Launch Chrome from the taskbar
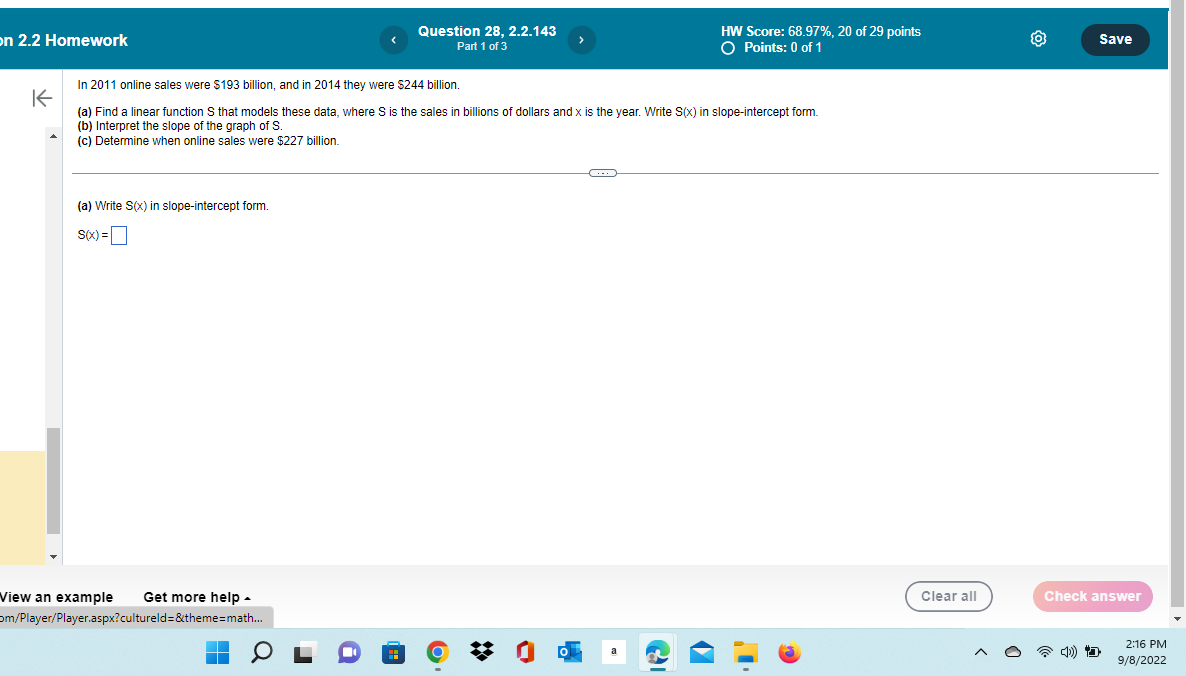The height and width of the screenshot is (676, 1186). click(437, 652)
